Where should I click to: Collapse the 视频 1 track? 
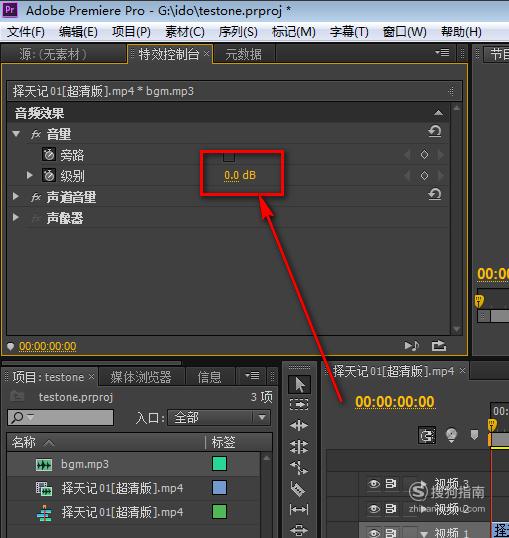pos(424,534)
